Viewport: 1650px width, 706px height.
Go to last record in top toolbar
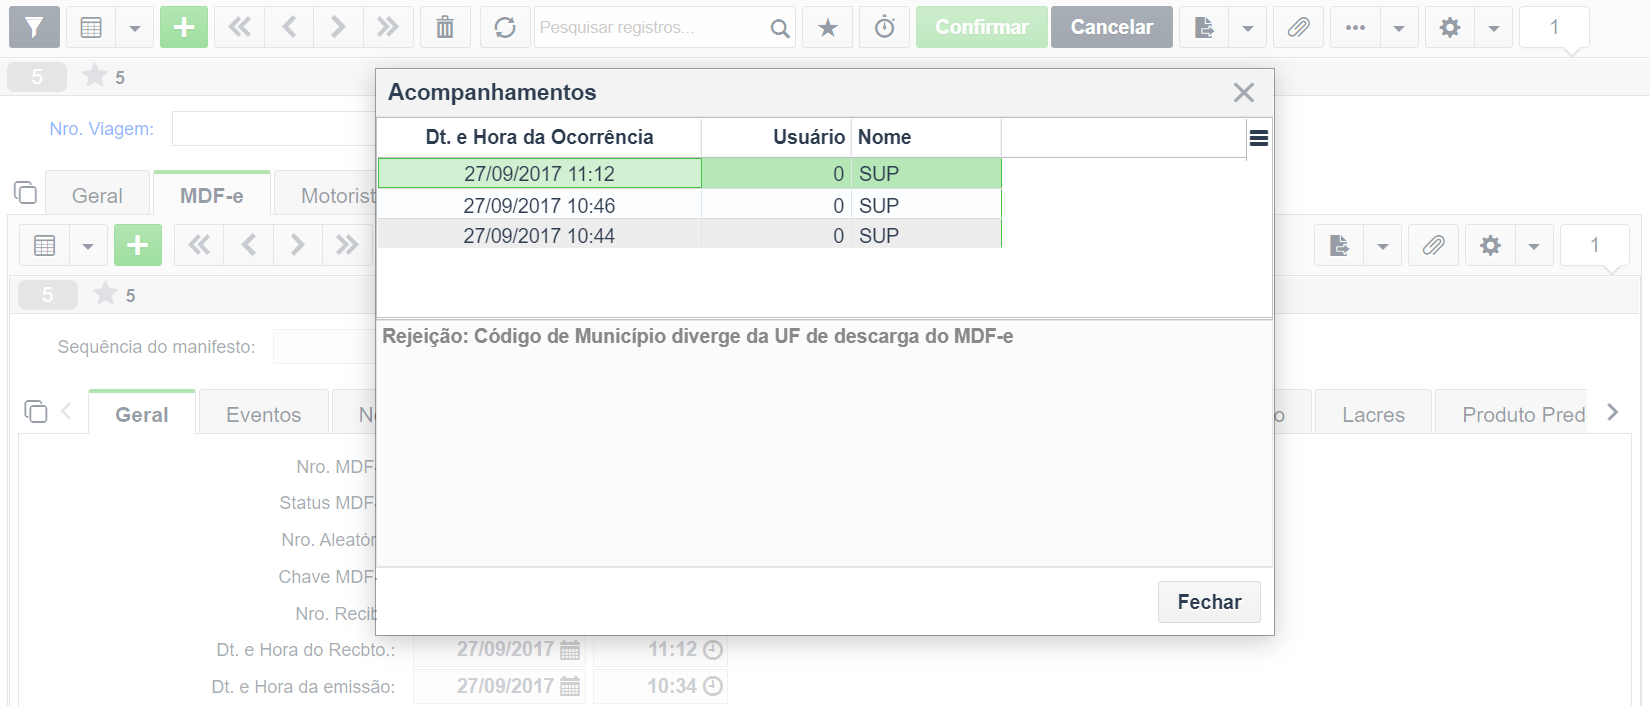click(x=387, y=27)
